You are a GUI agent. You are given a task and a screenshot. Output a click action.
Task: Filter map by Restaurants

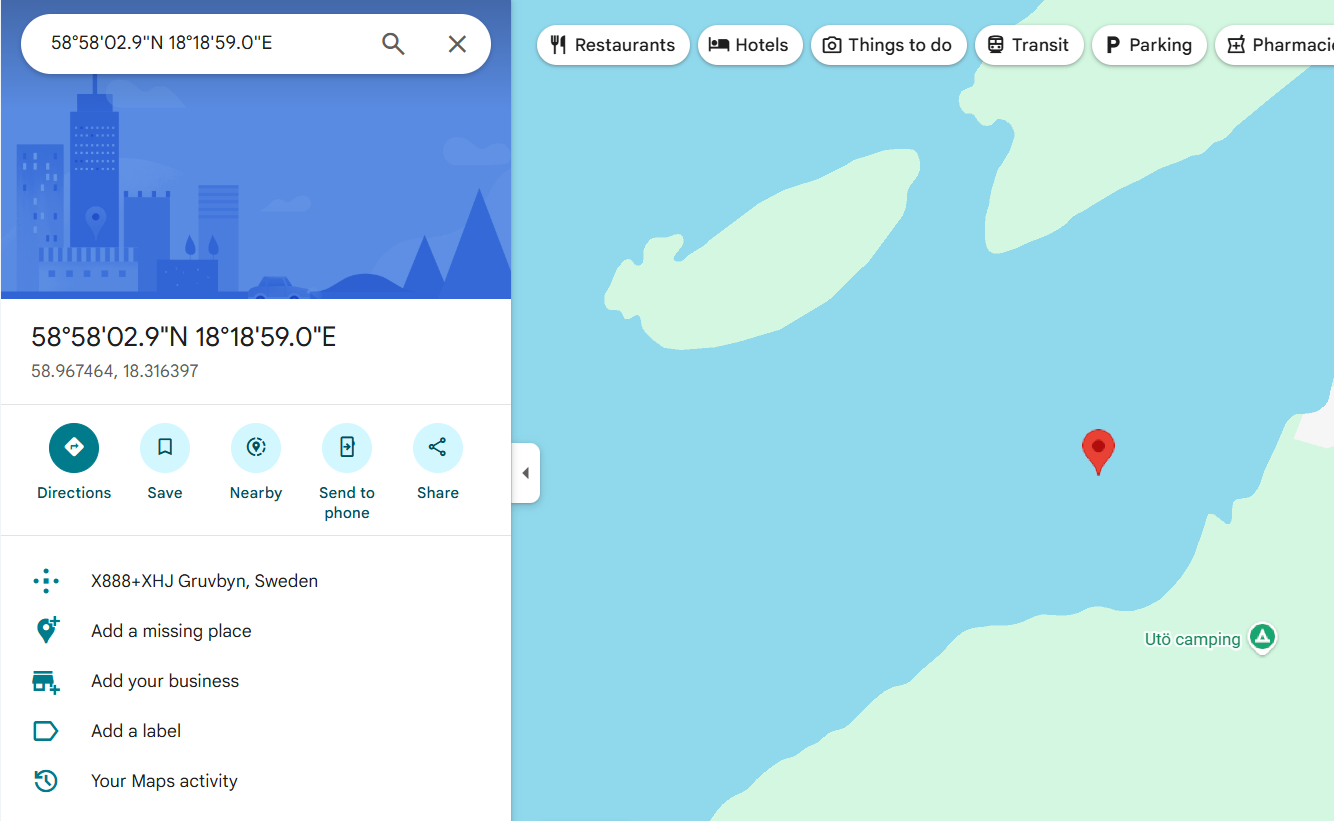(613, 45)
